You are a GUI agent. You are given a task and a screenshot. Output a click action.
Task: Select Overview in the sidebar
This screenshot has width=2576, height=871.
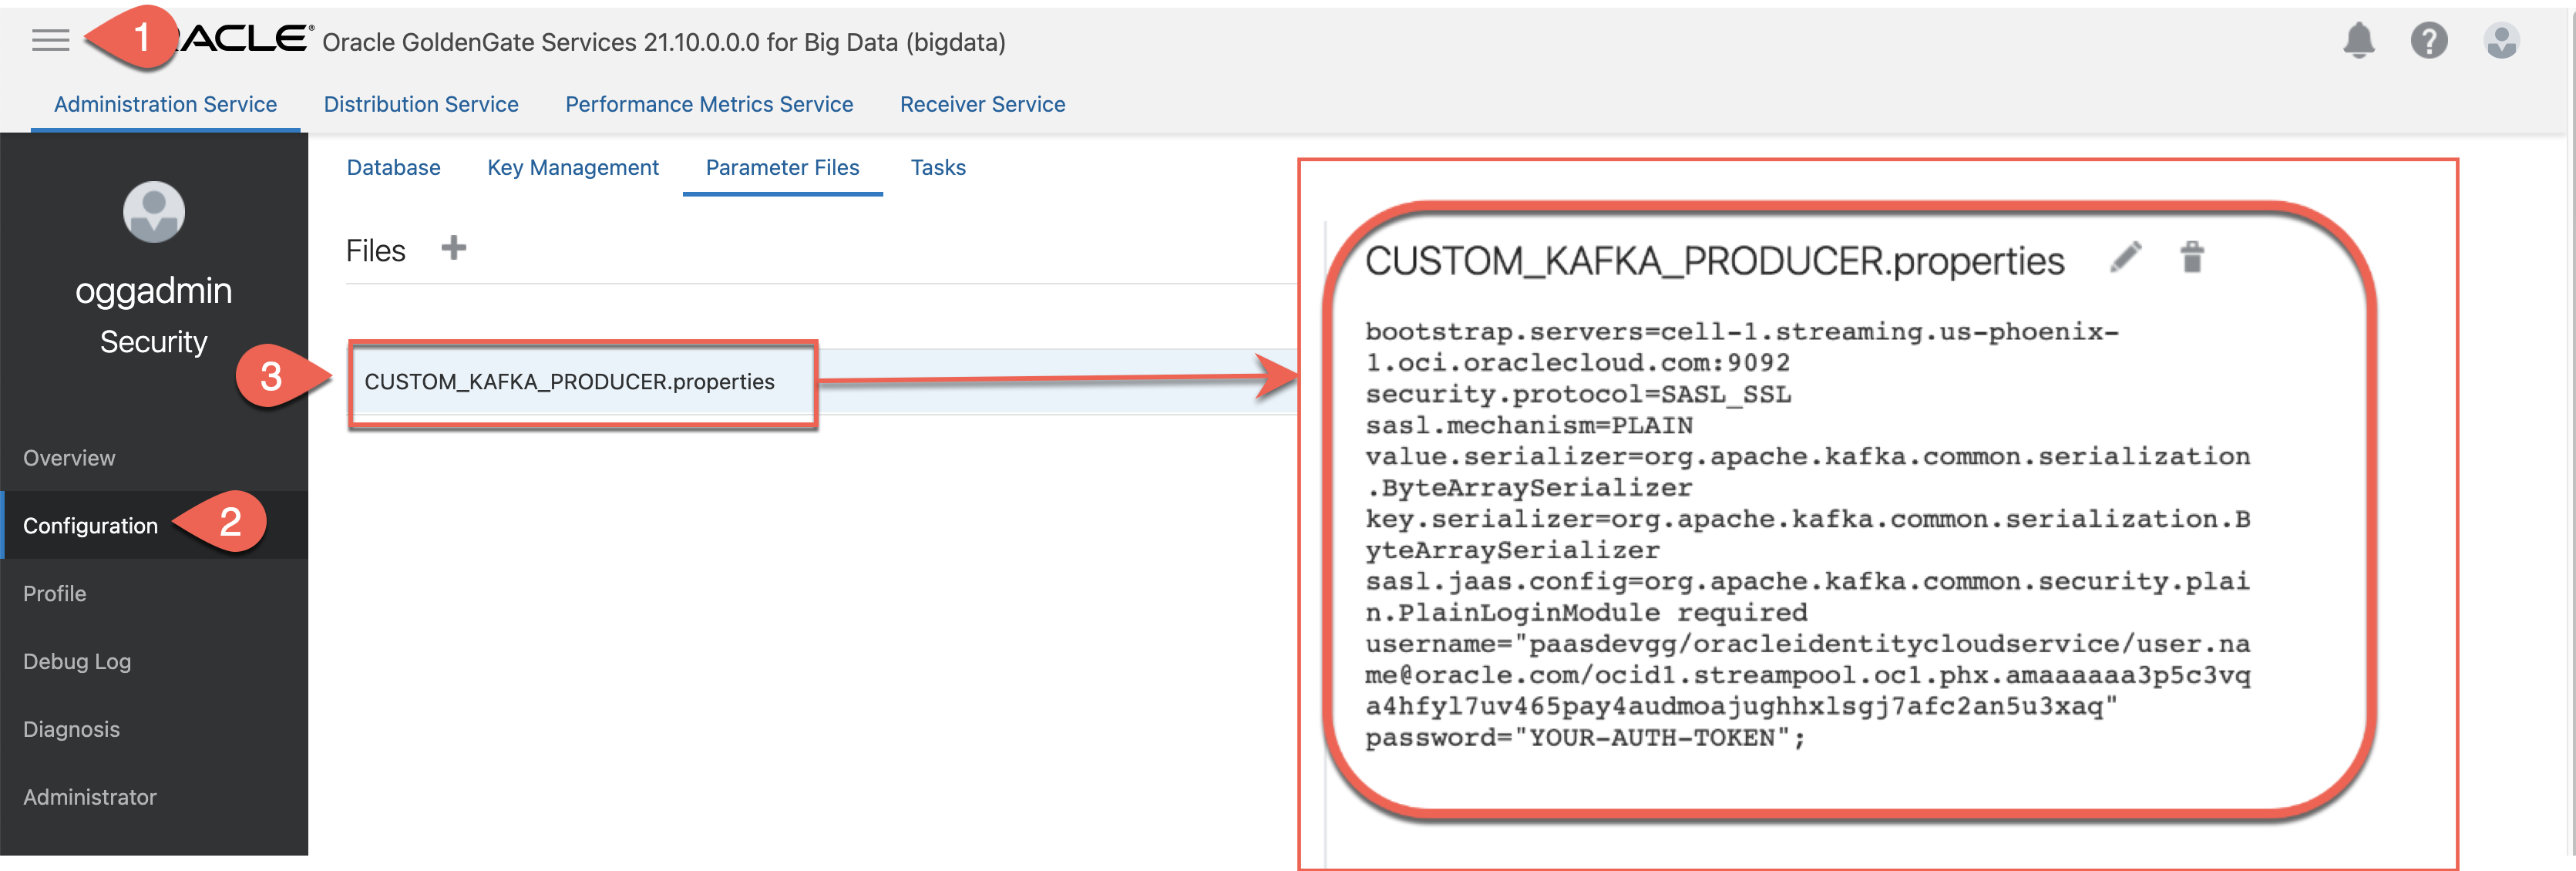pos(69,457)
